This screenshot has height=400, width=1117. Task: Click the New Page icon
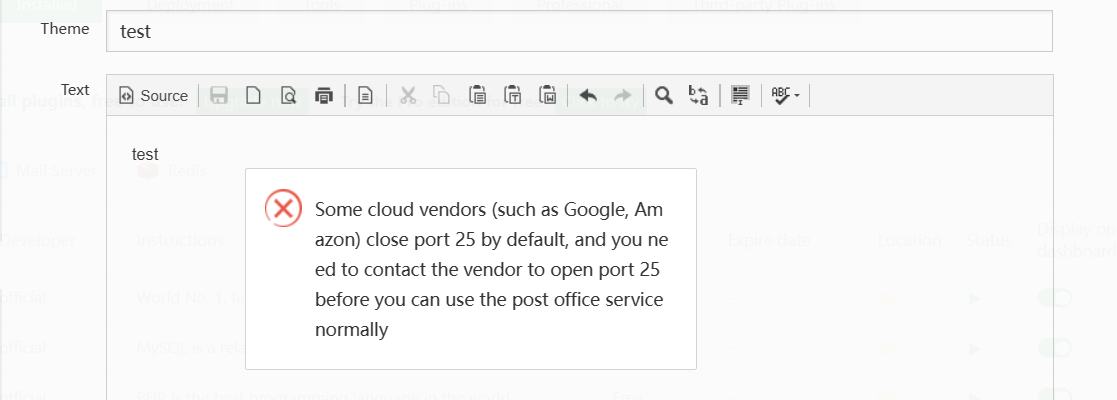253,96
